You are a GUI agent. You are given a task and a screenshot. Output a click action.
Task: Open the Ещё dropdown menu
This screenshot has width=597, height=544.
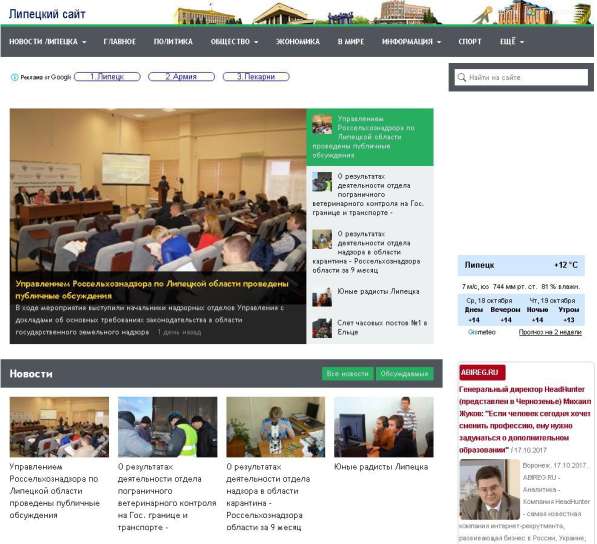(x=512, y=42)
